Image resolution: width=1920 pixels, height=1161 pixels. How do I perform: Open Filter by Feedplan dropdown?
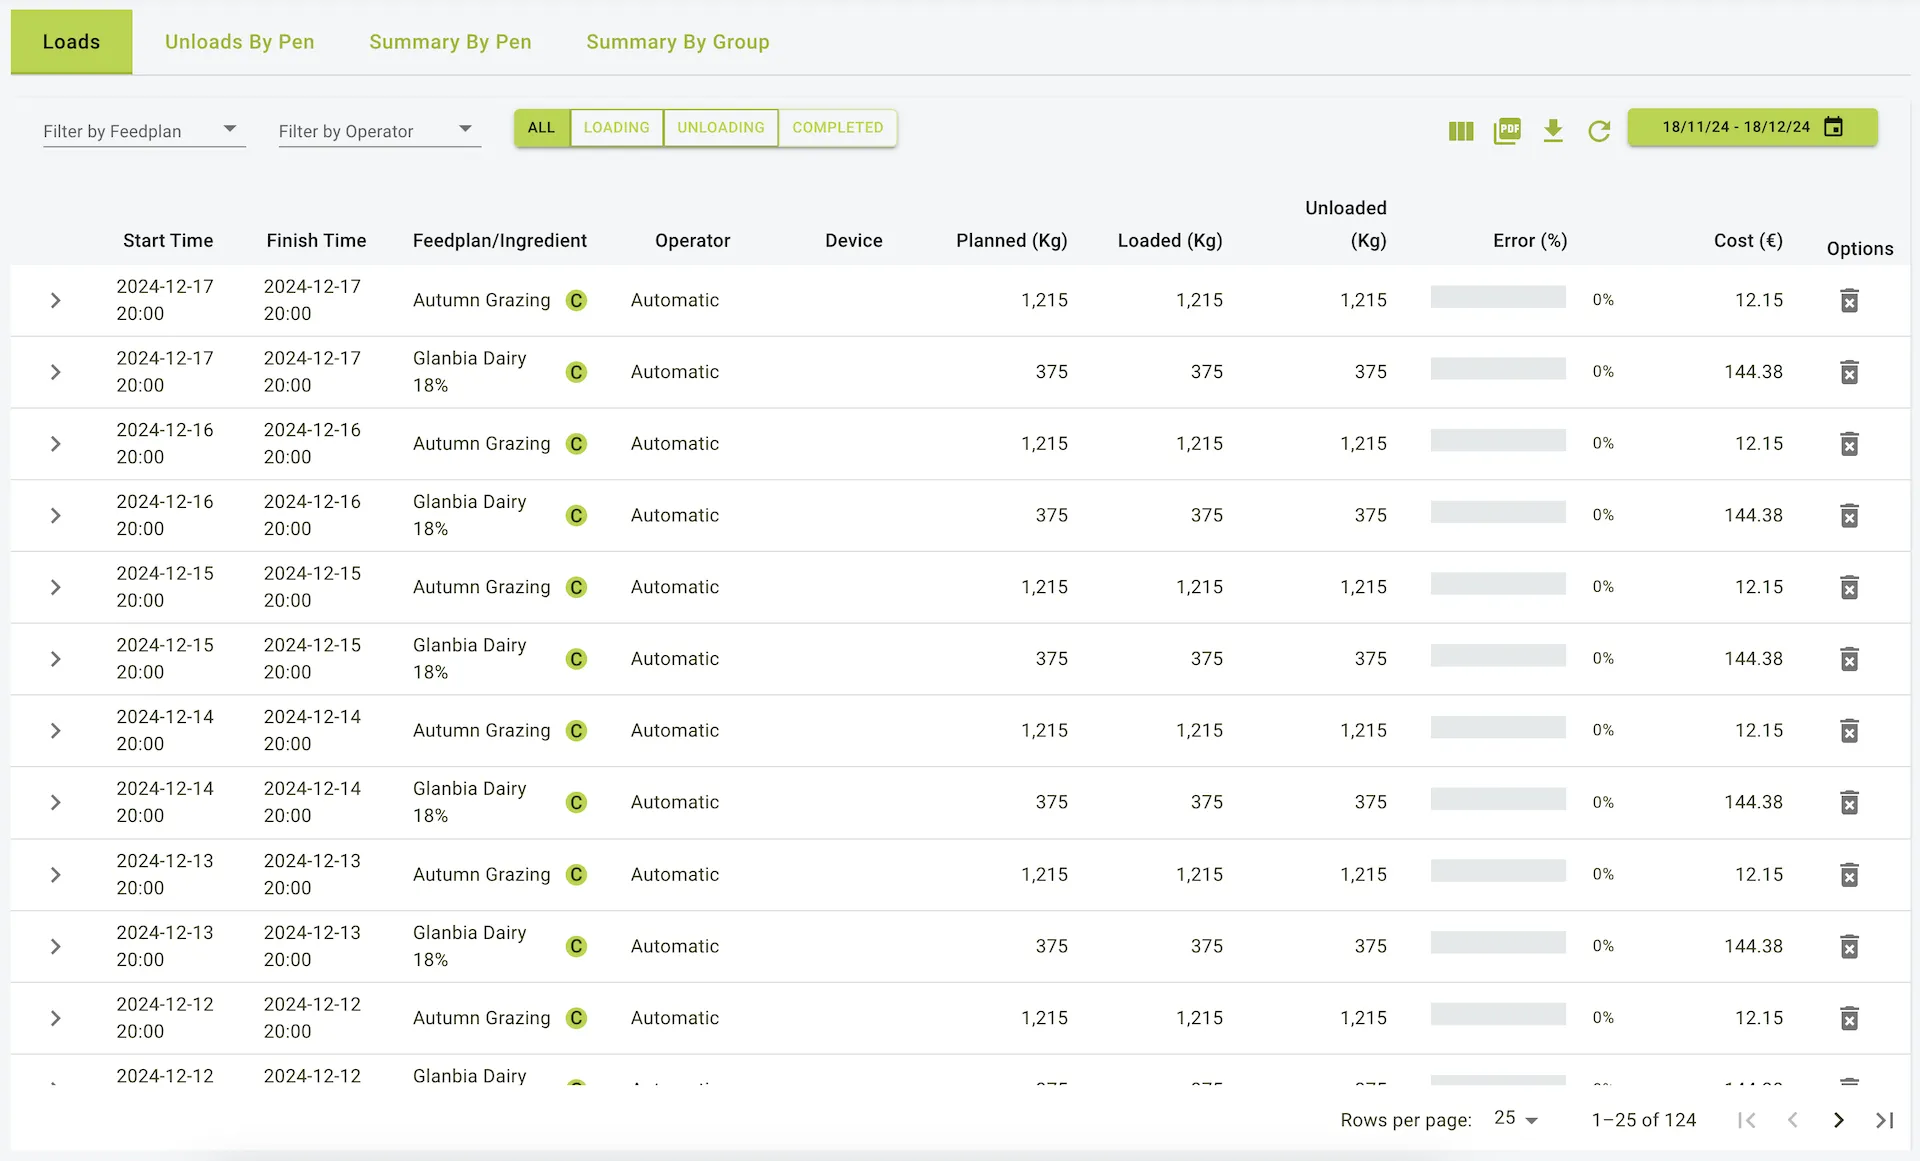click(143, 131)
